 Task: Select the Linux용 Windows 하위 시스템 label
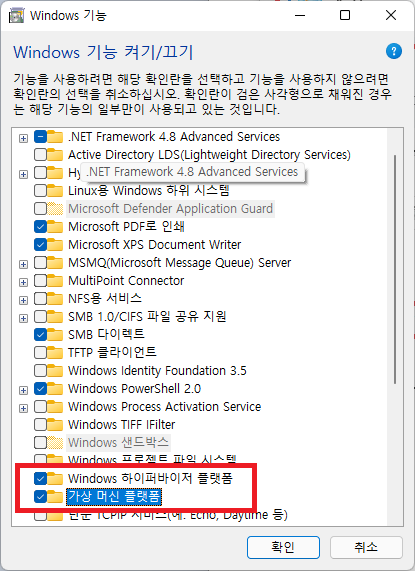coord(149,190)
